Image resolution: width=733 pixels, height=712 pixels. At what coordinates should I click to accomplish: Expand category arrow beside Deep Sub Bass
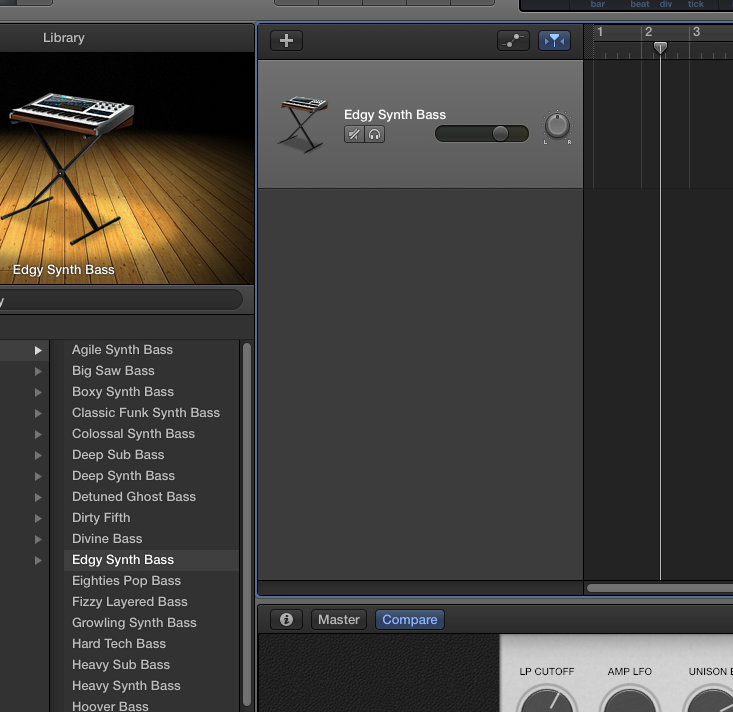tap(38, 455)
